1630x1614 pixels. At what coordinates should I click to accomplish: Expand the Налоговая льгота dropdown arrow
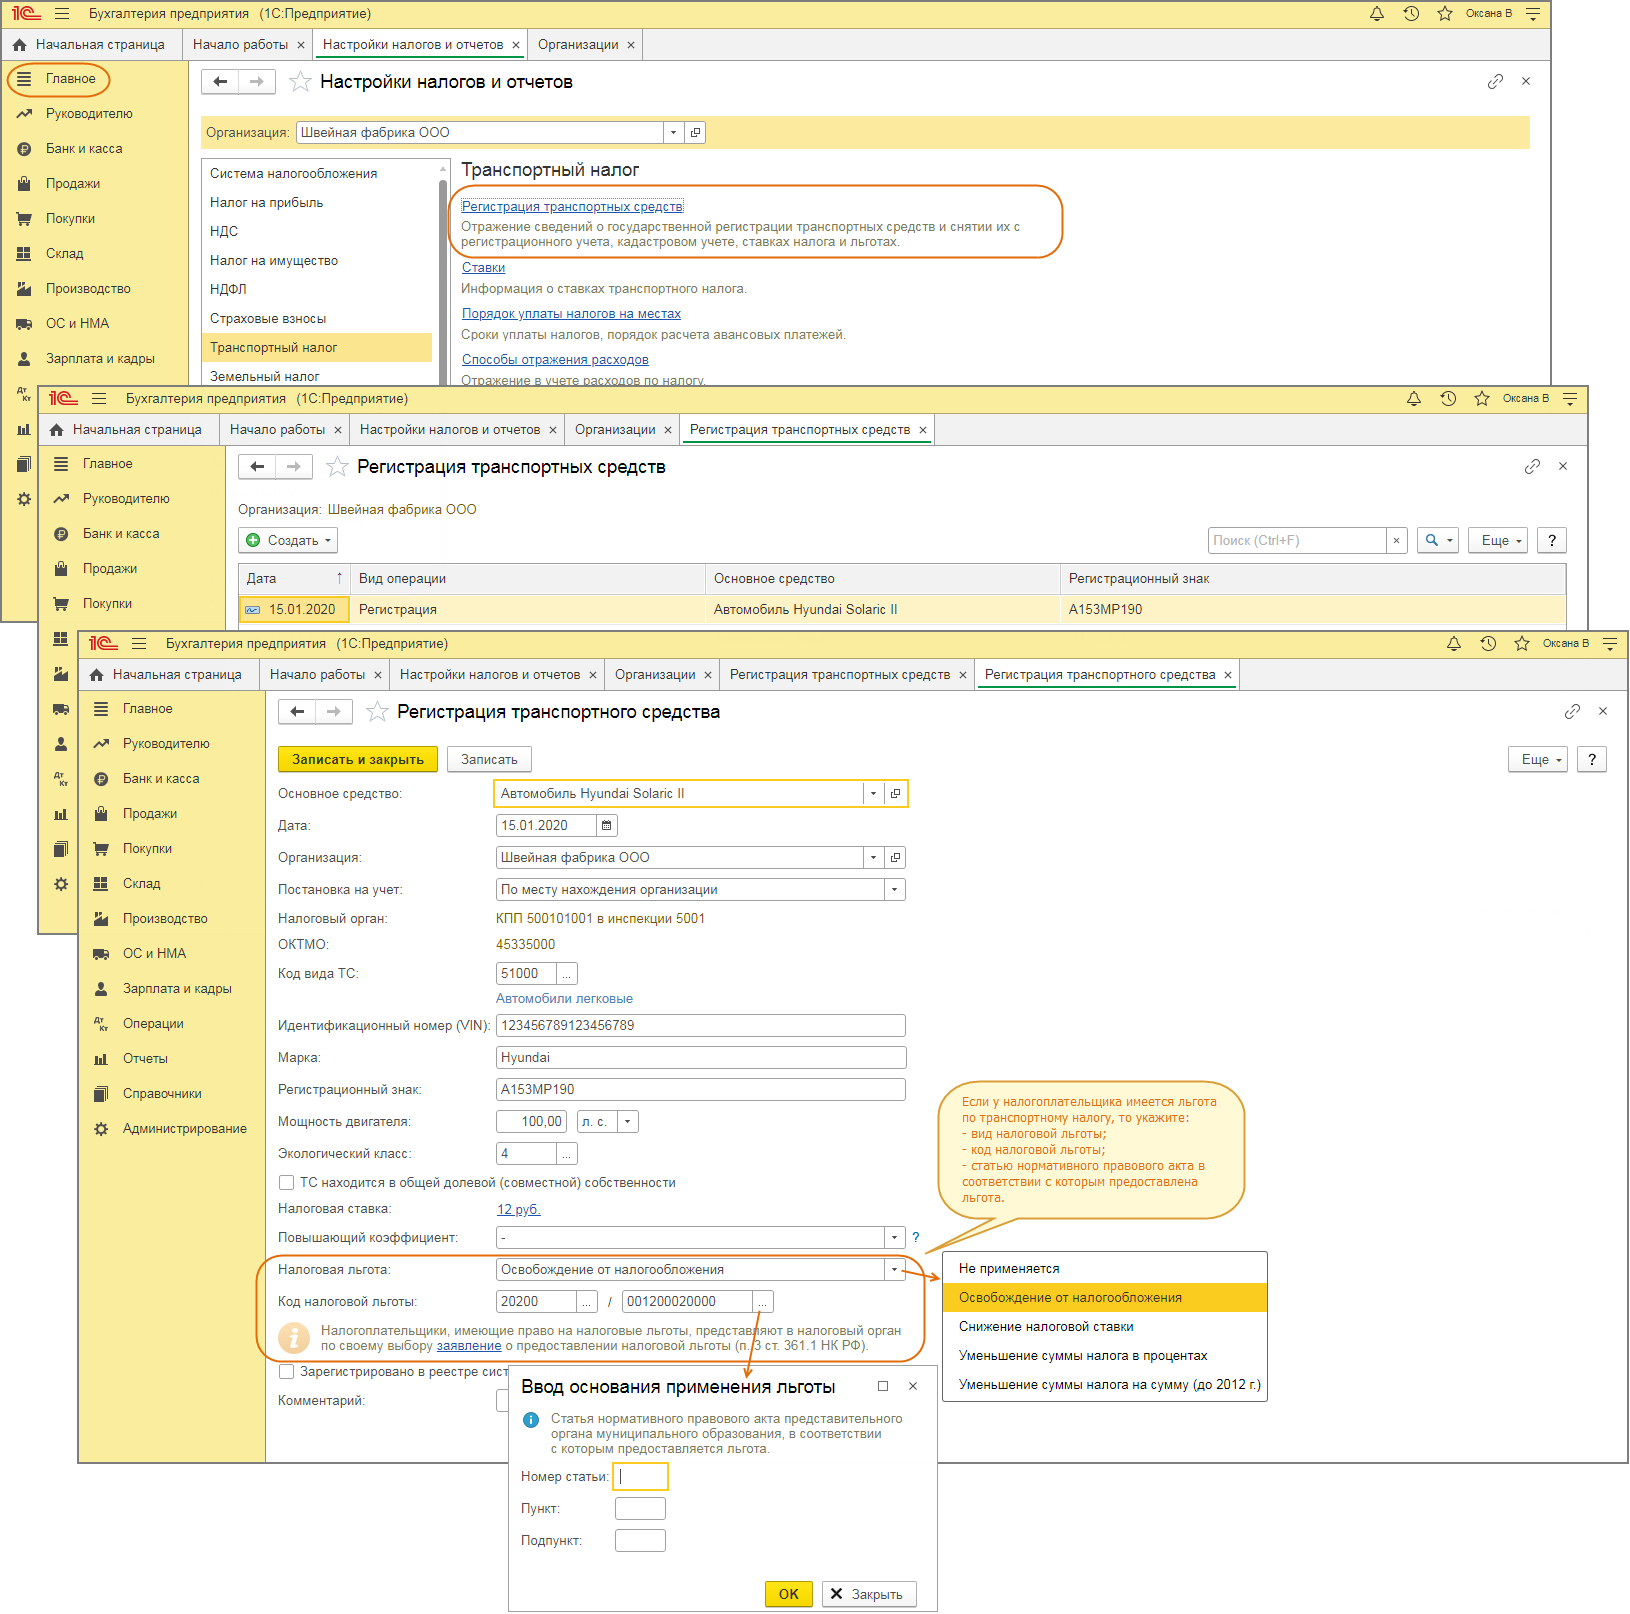[895, 1270]
